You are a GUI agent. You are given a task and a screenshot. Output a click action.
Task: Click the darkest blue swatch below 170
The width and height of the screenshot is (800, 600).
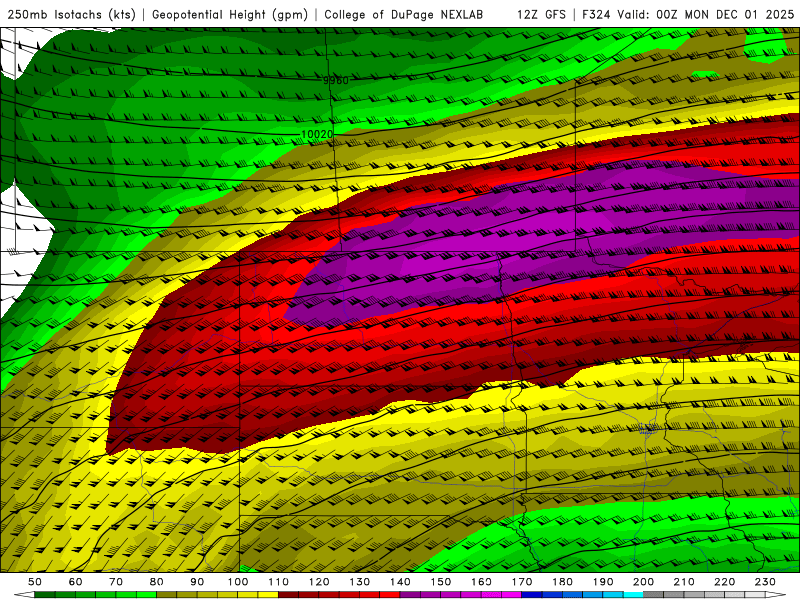(x=532, y=595)
